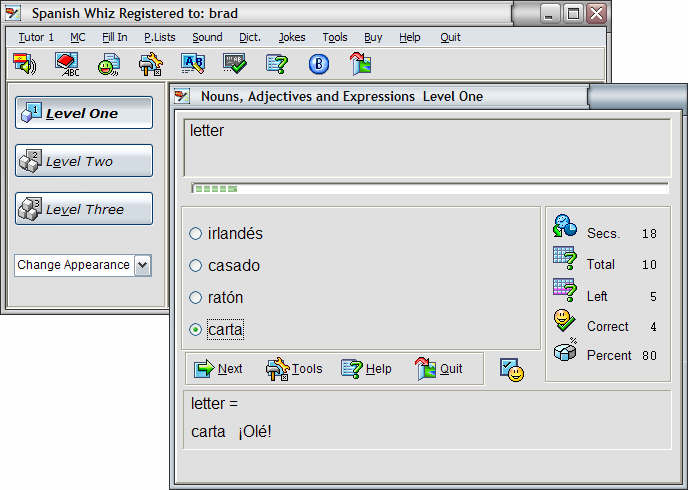Screen dimensions: 688x490
Task: Click the AB fill-in pencil toolbar icon
Action: 193,64
